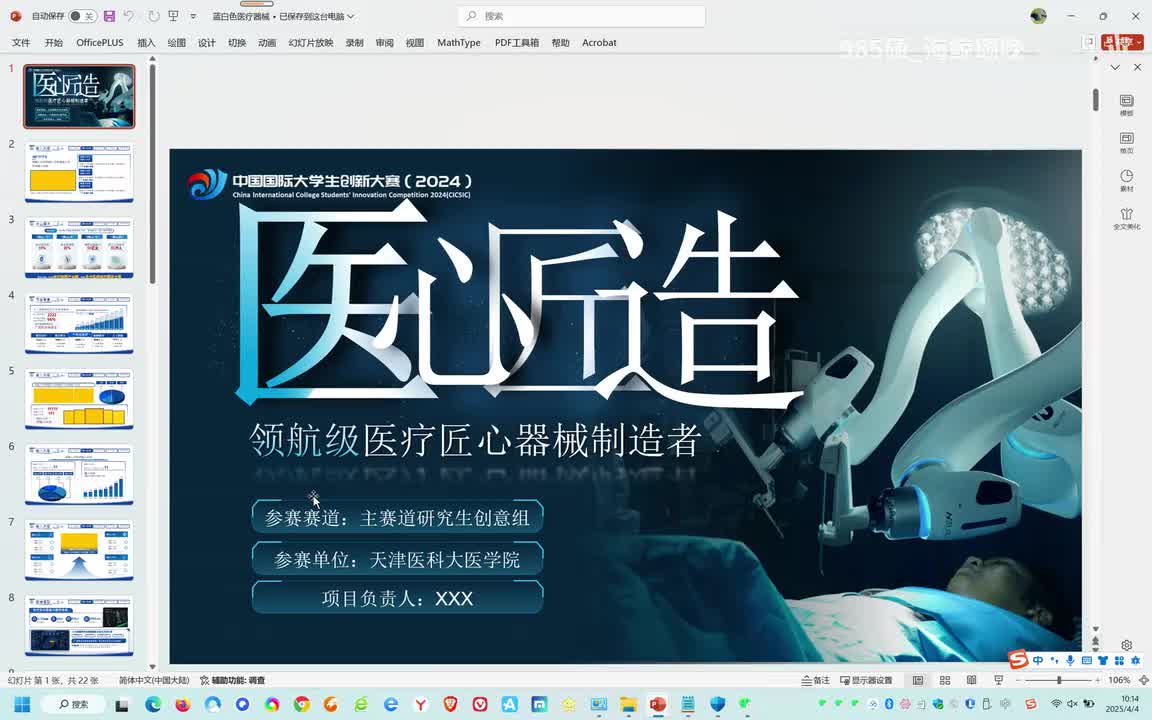Select slide 2 thumbnail

pos(79,173)
